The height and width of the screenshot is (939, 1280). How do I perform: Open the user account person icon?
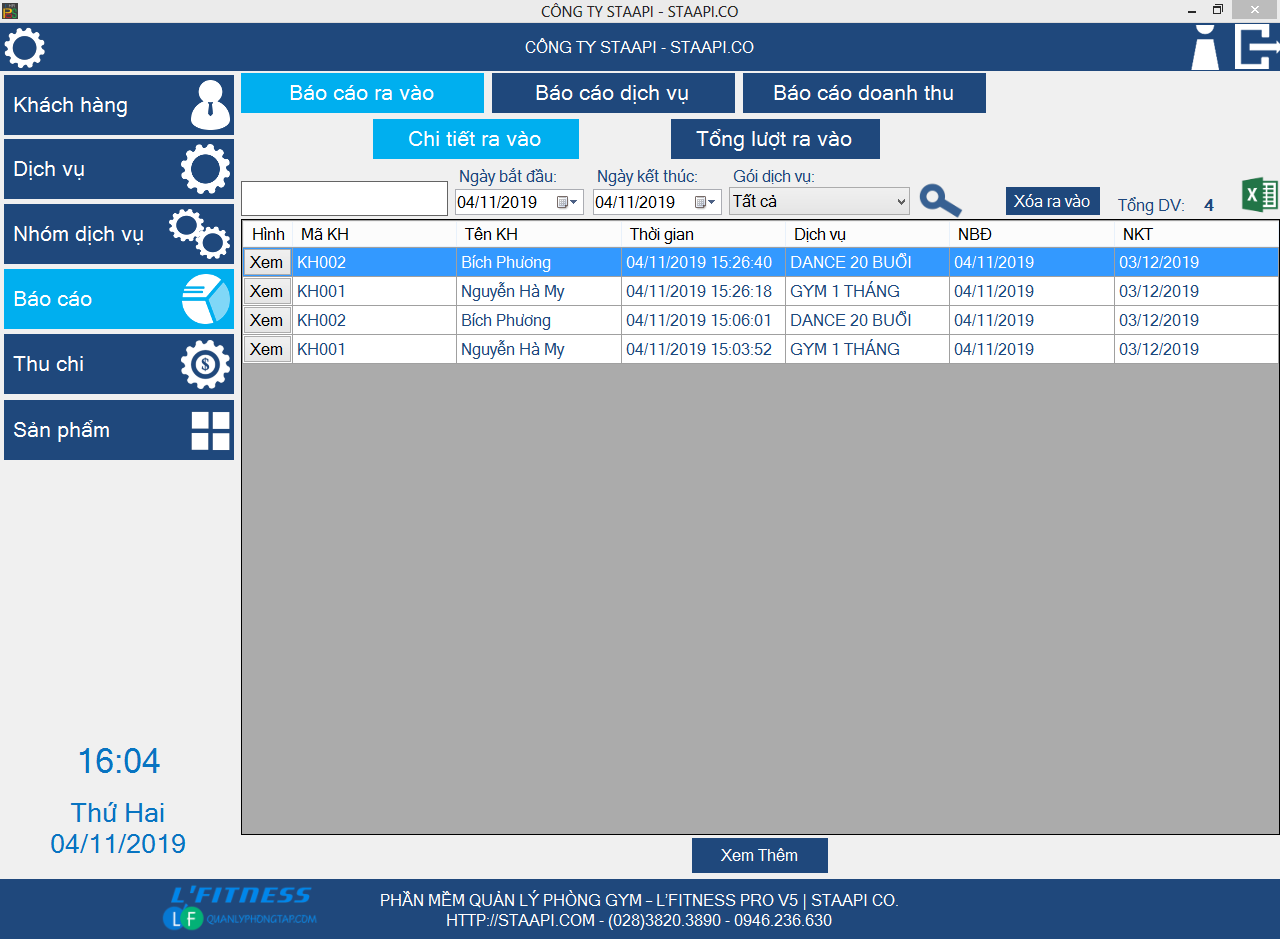point(1205,48)
